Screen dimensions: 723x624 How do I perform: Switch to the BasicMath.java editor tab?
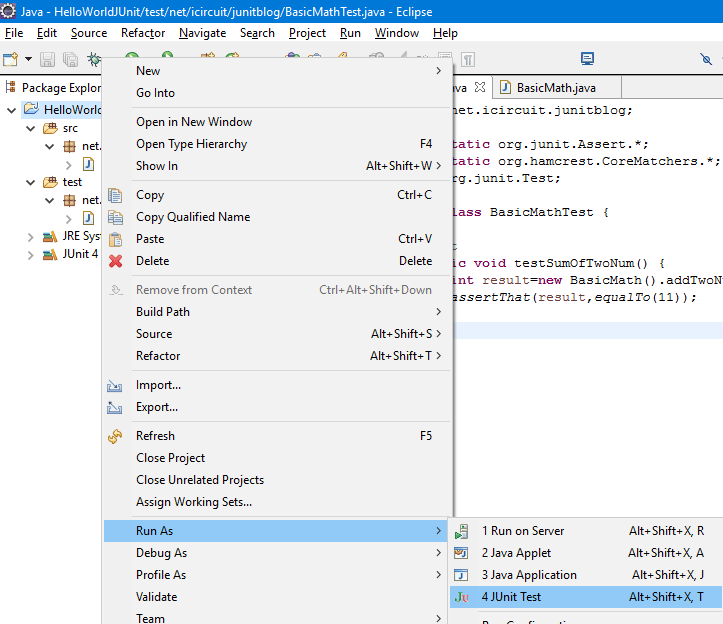tap(556, 88)
